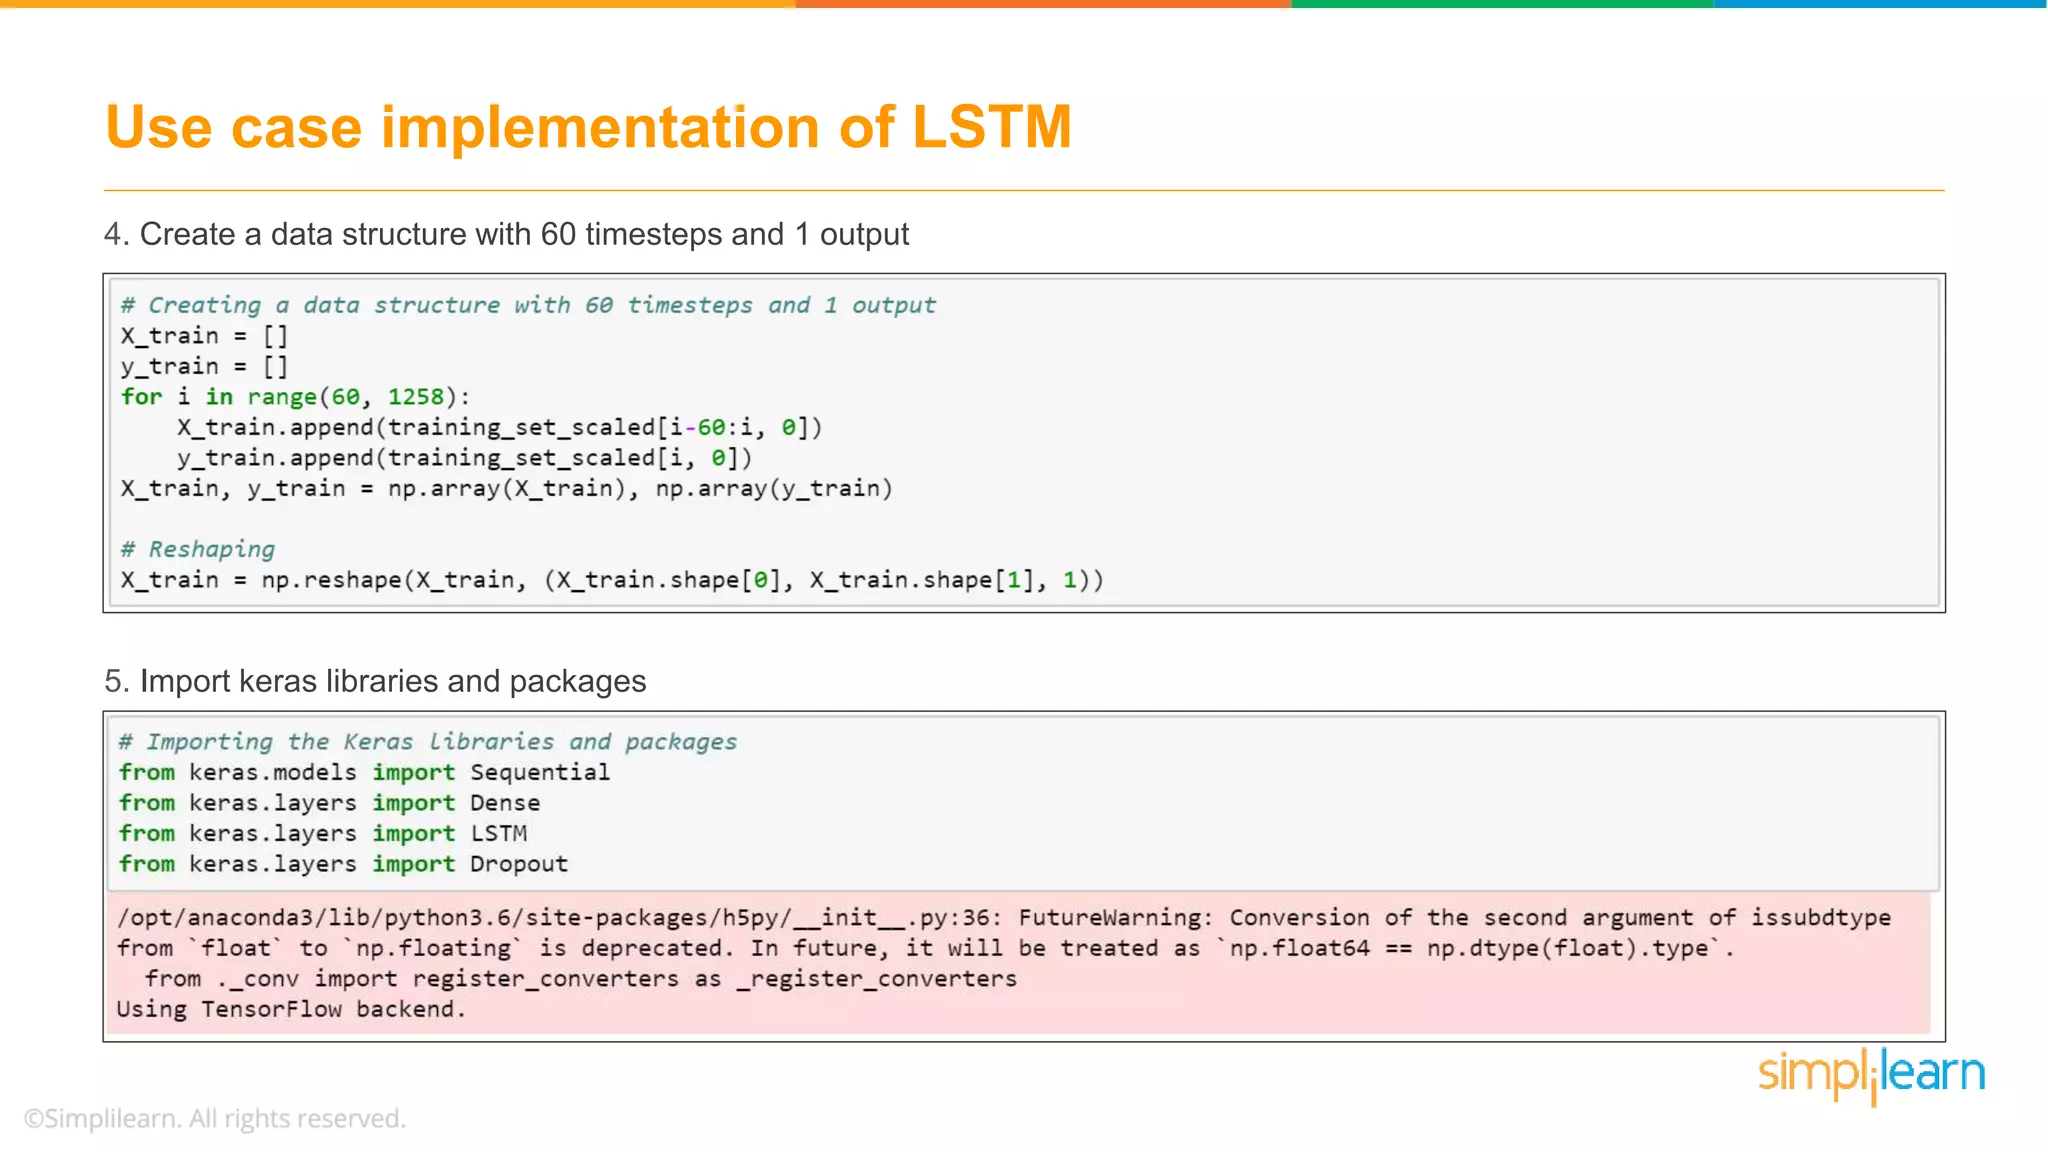Click 'from keras.layers import Dense' line

coord(329,803)
